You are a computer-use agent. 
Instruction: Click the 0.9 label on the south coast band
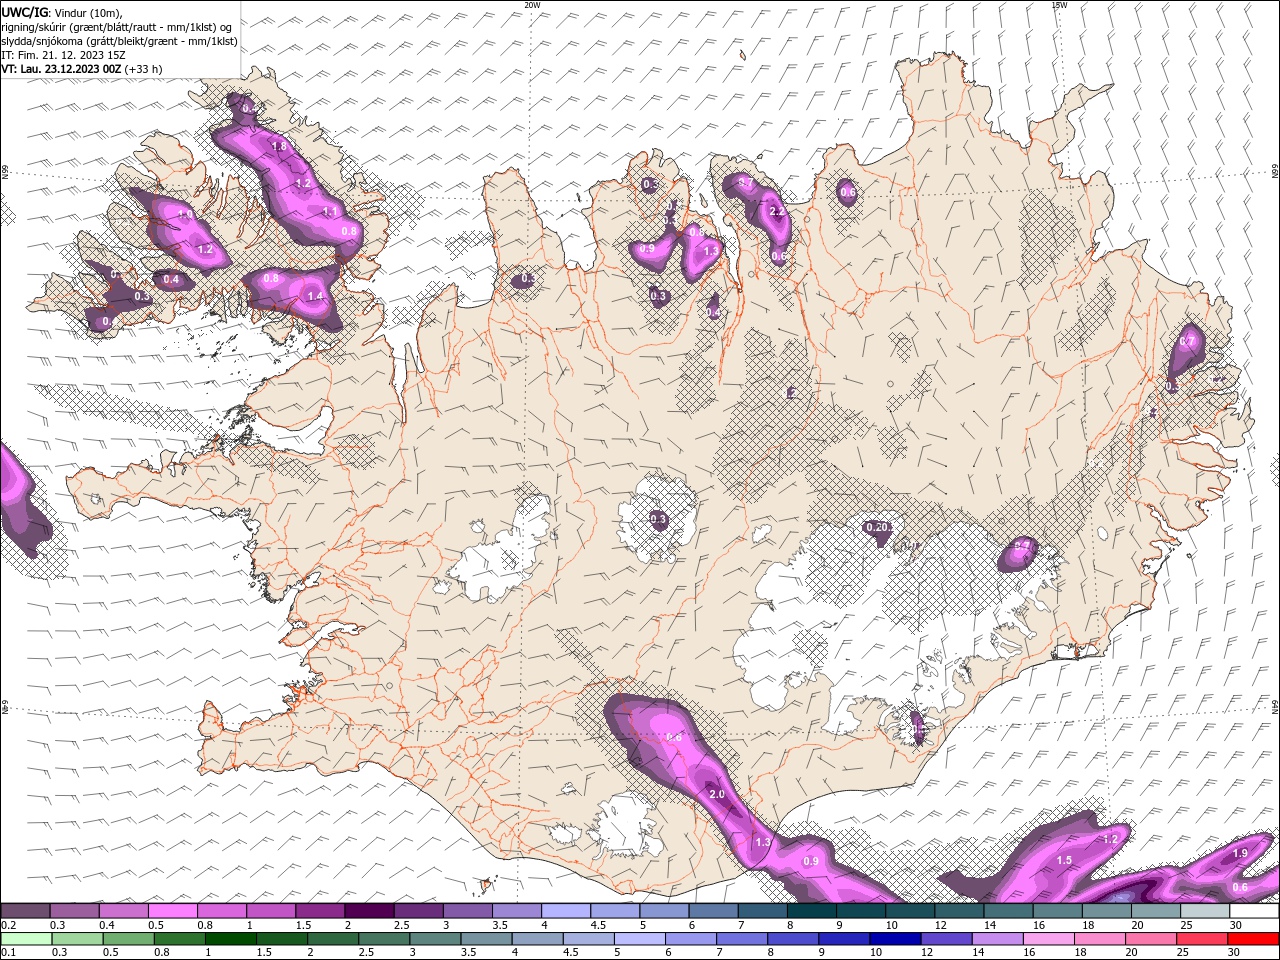pos(812,861)
